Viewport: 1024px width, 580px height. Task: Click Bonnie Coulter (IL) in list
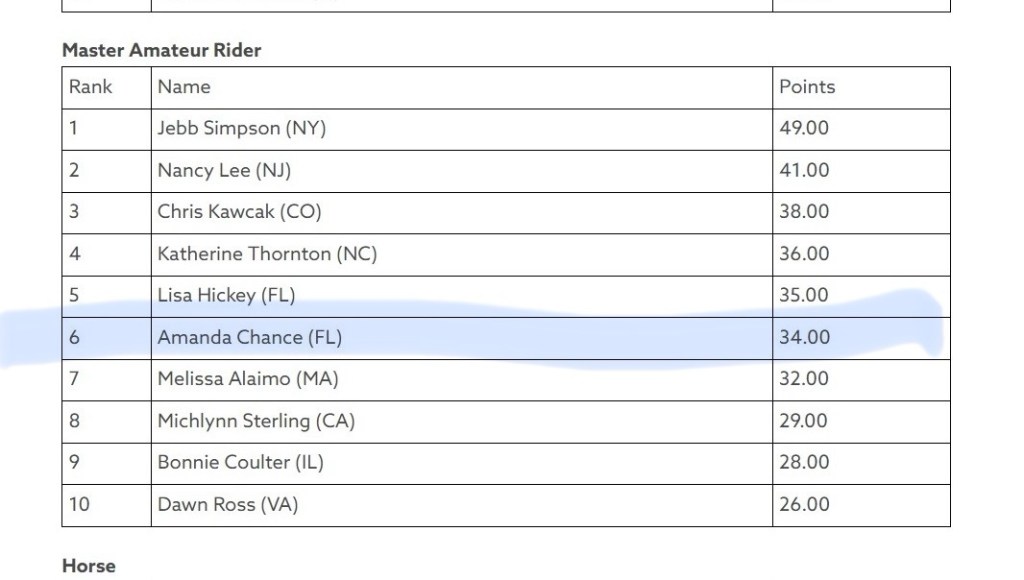(240, 462)
